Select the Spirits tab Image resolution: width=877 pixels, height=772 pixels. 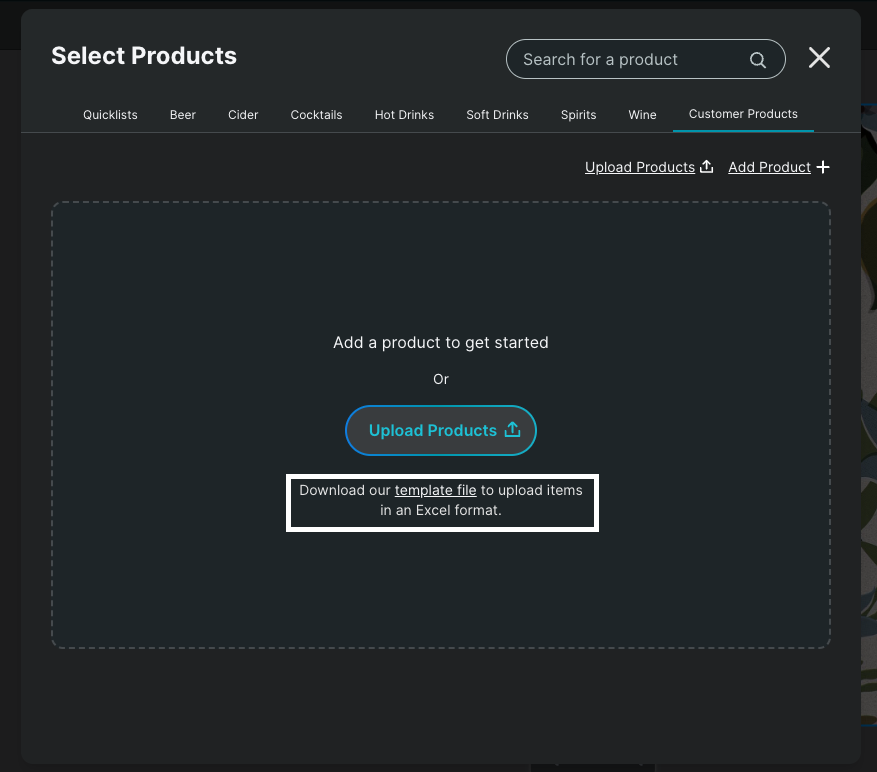tap(578, 115)
